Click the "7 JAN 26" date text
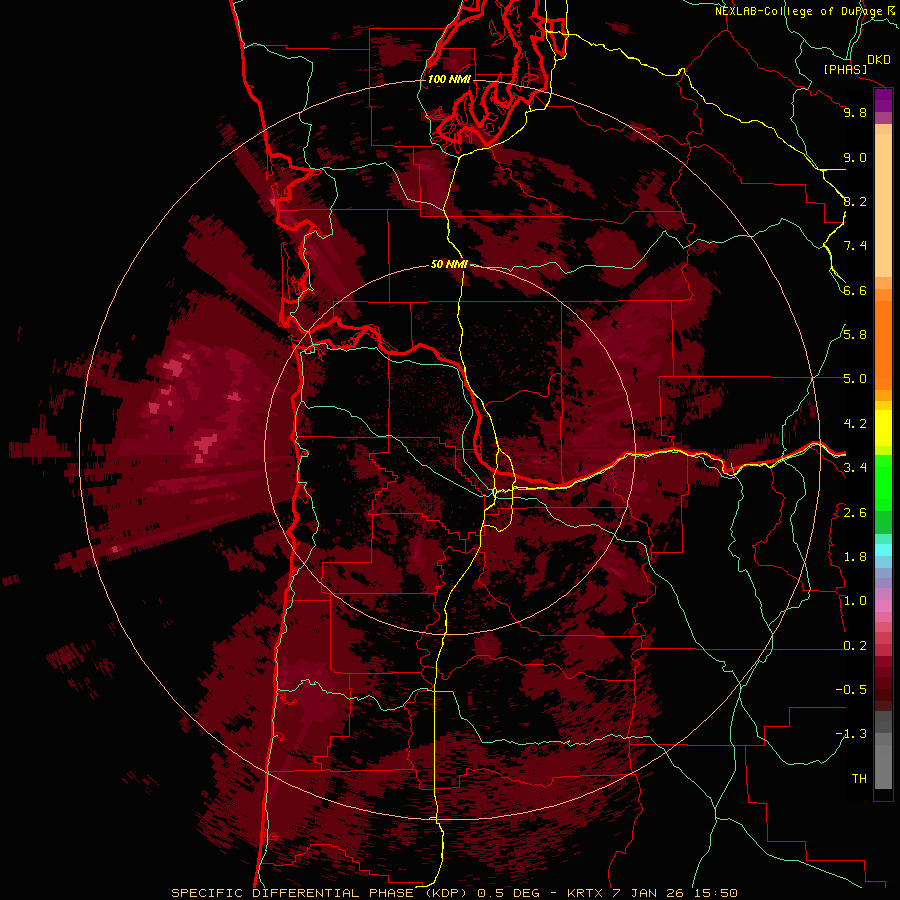900x900 pixels. pyautogui.click(x=647, y=893)
